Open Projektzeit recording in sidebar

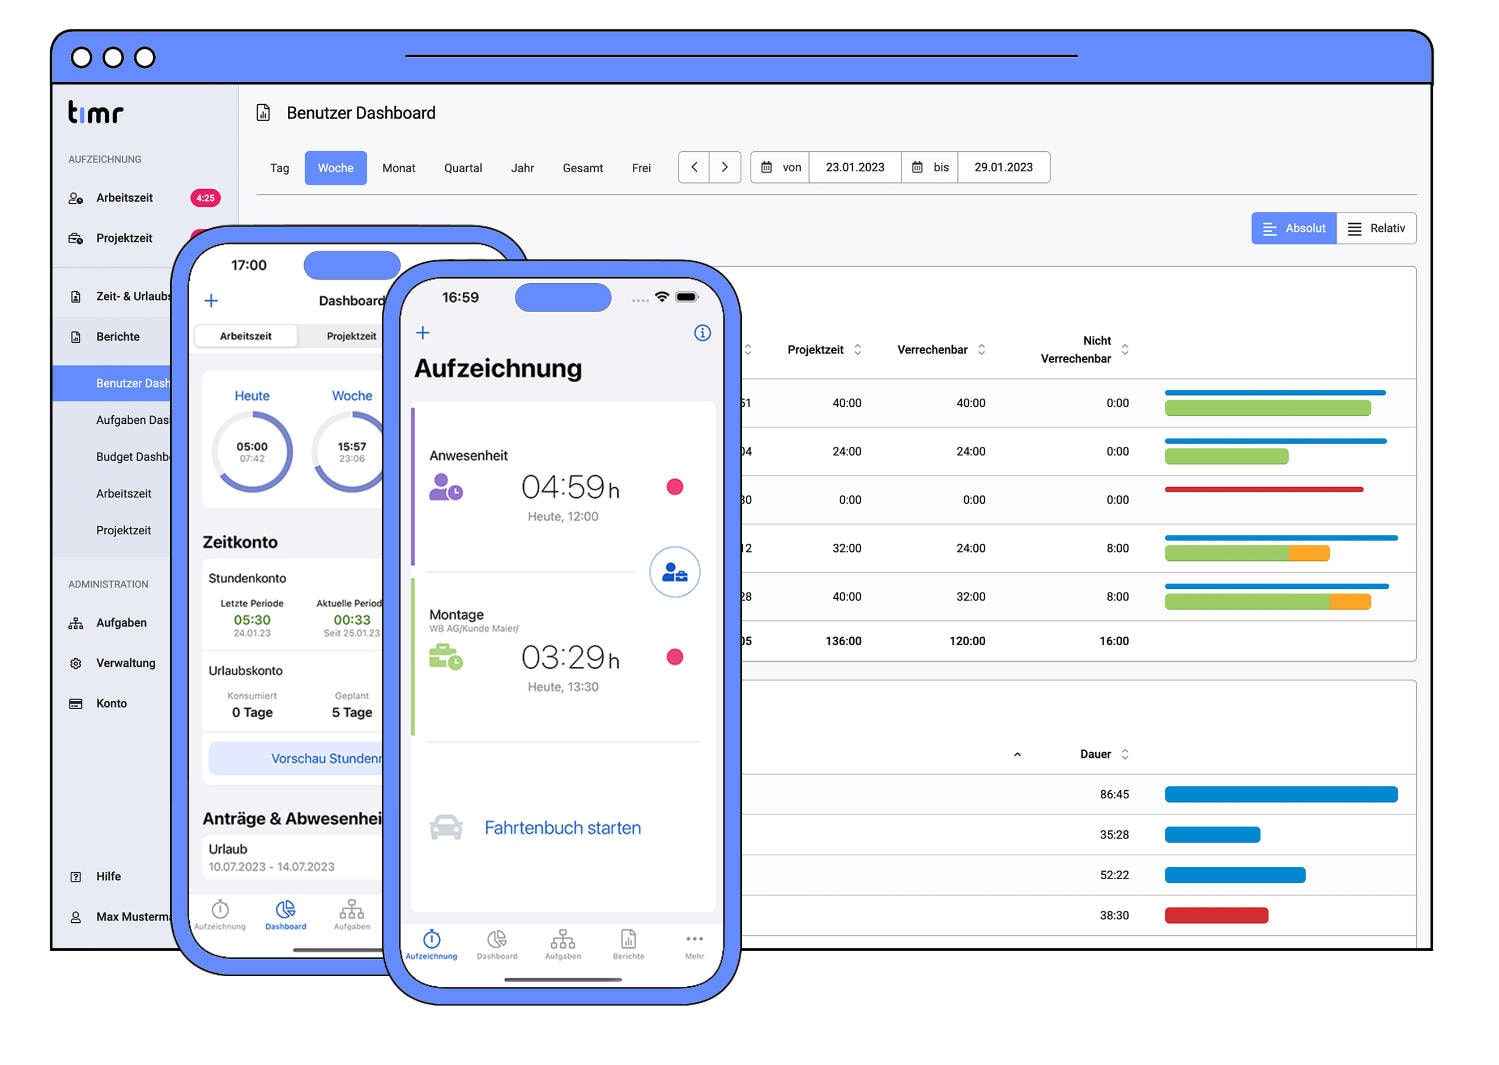coord(124,238)
